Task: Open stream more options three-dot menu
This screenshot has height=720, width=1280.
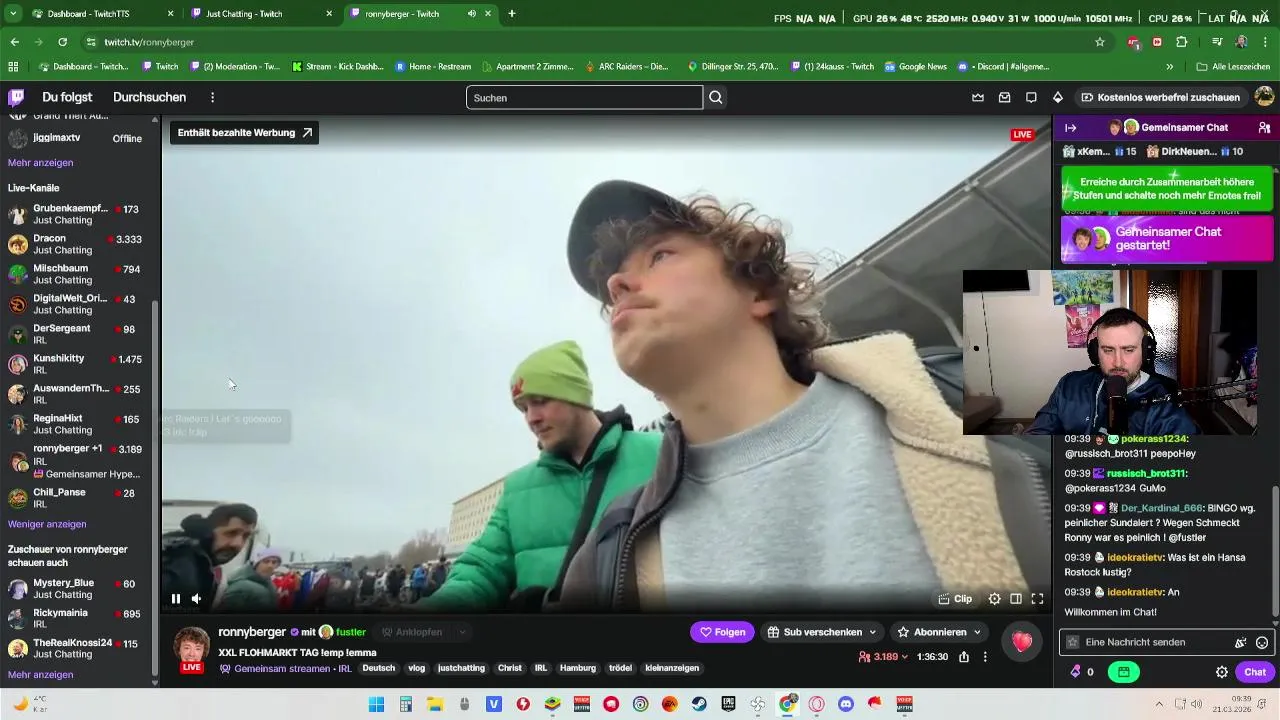Action: point(985,657)
